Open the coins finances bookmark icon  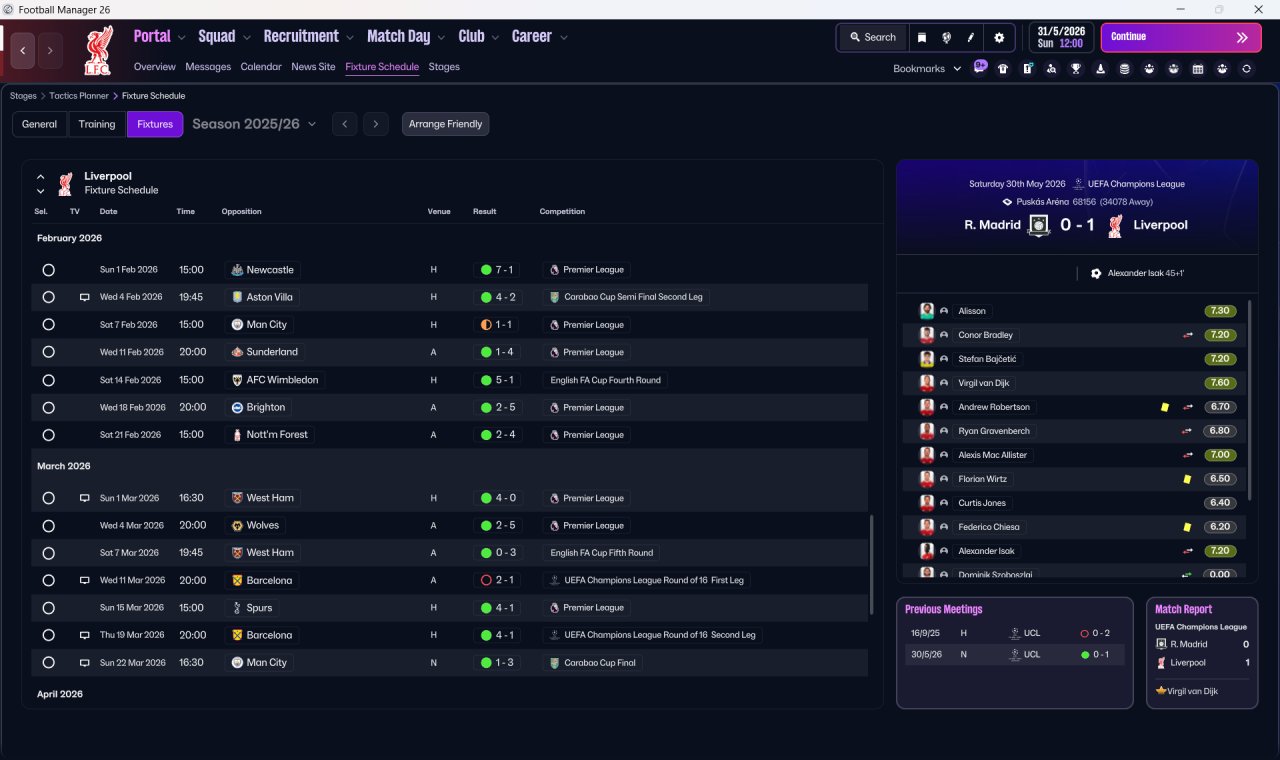click(1124, 69)
